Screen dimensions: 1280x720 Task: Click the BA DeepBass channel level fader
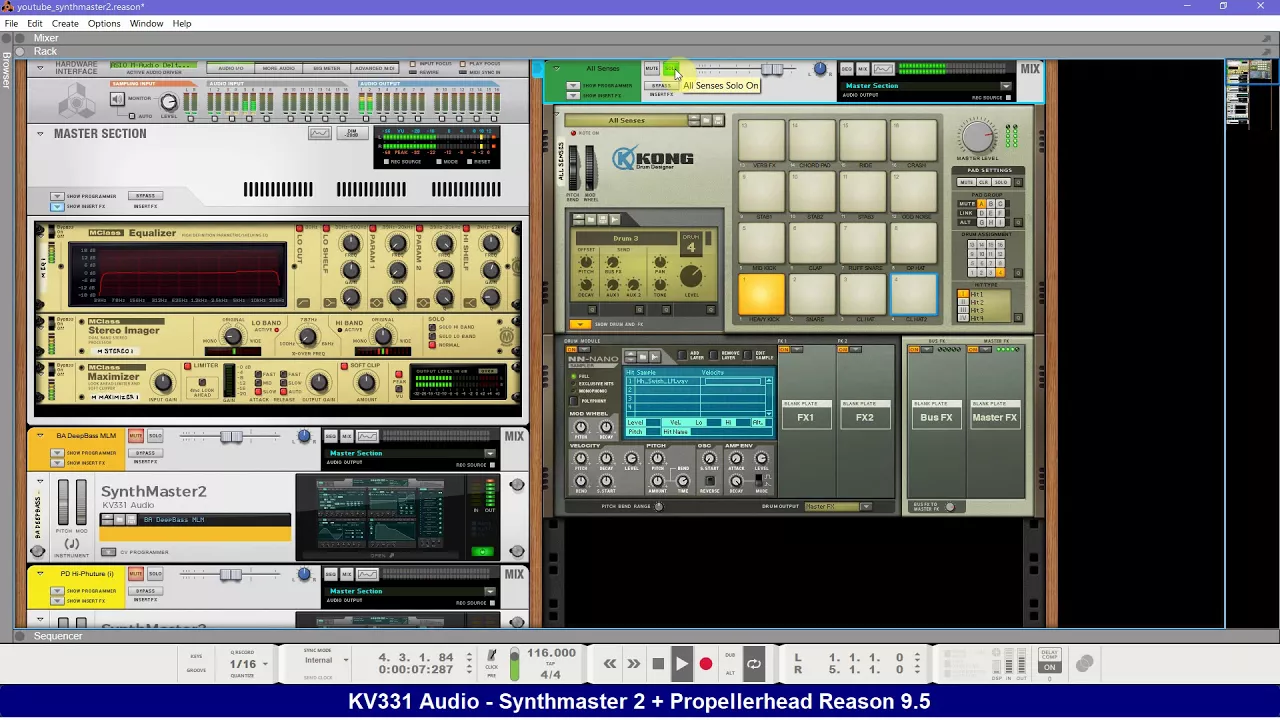231,436
